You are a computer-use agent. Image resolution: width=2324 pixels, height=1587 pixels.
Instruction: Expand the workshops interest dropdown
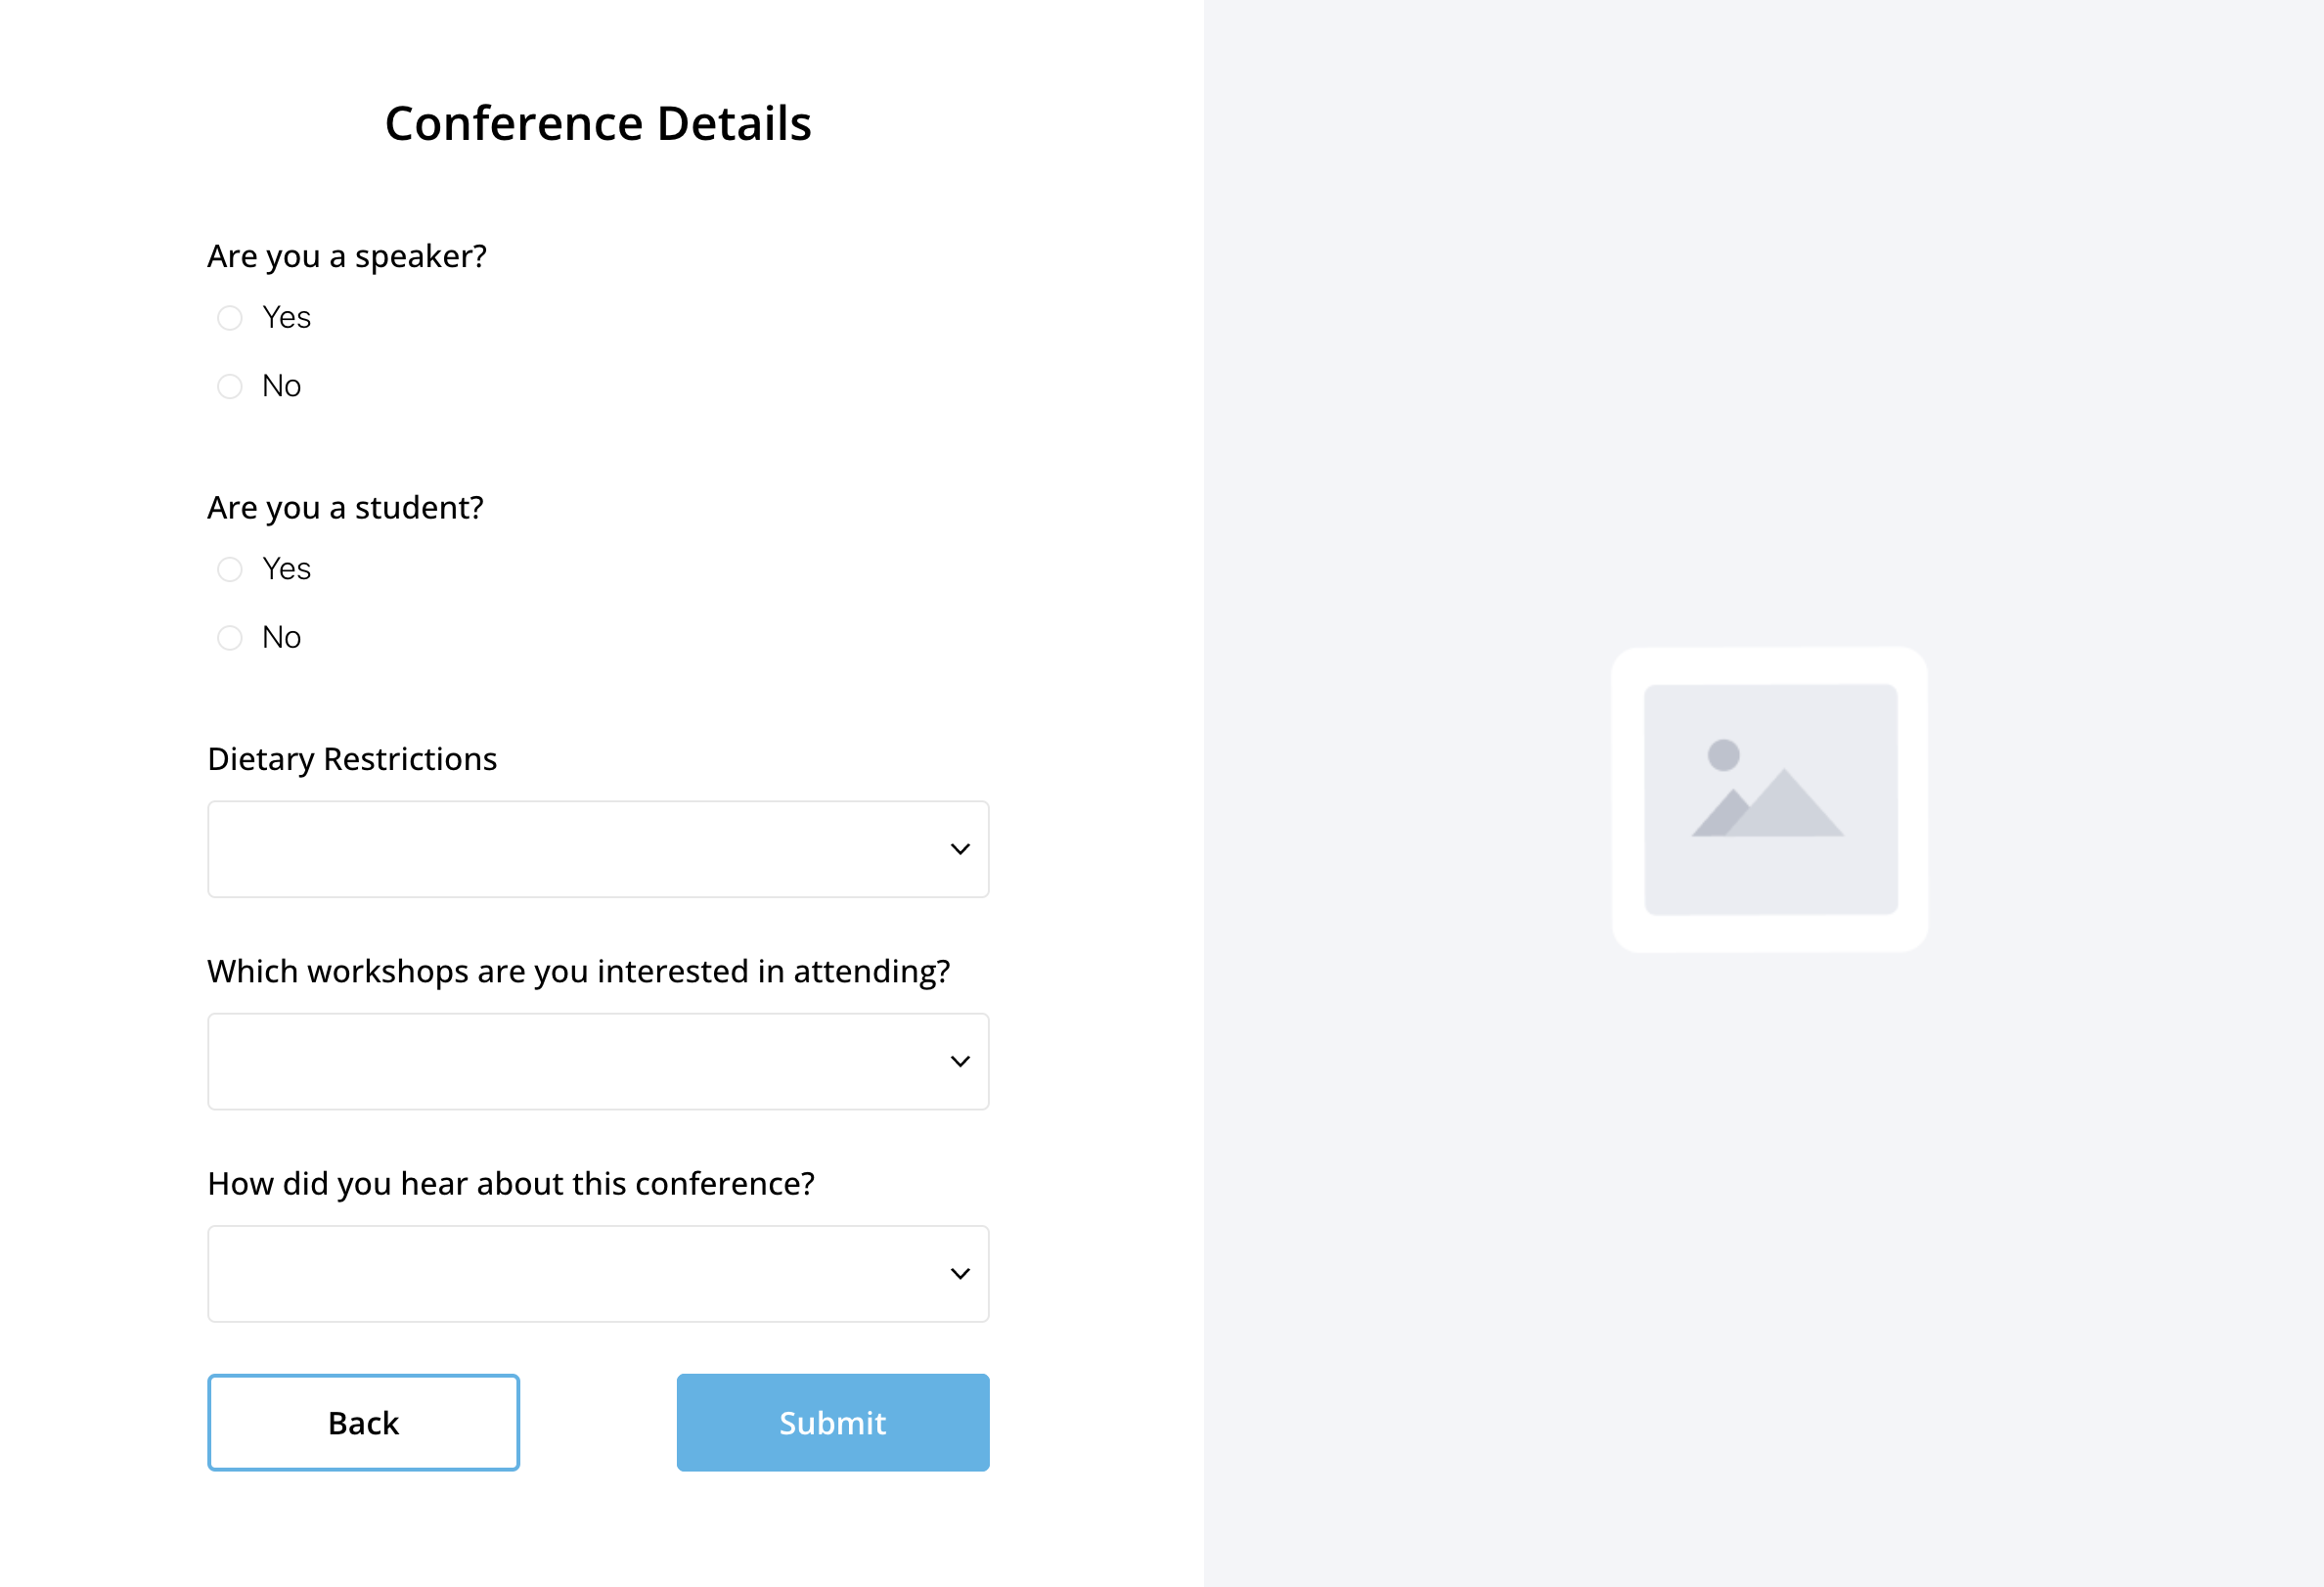point(597,1061)
